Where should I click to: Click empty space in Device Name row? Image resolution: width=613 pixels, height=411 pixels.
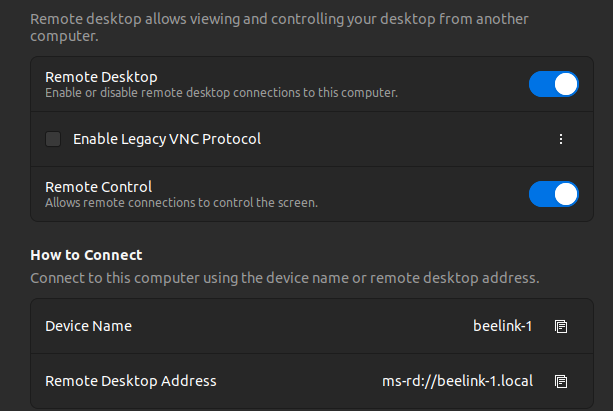tap(300, 326)
